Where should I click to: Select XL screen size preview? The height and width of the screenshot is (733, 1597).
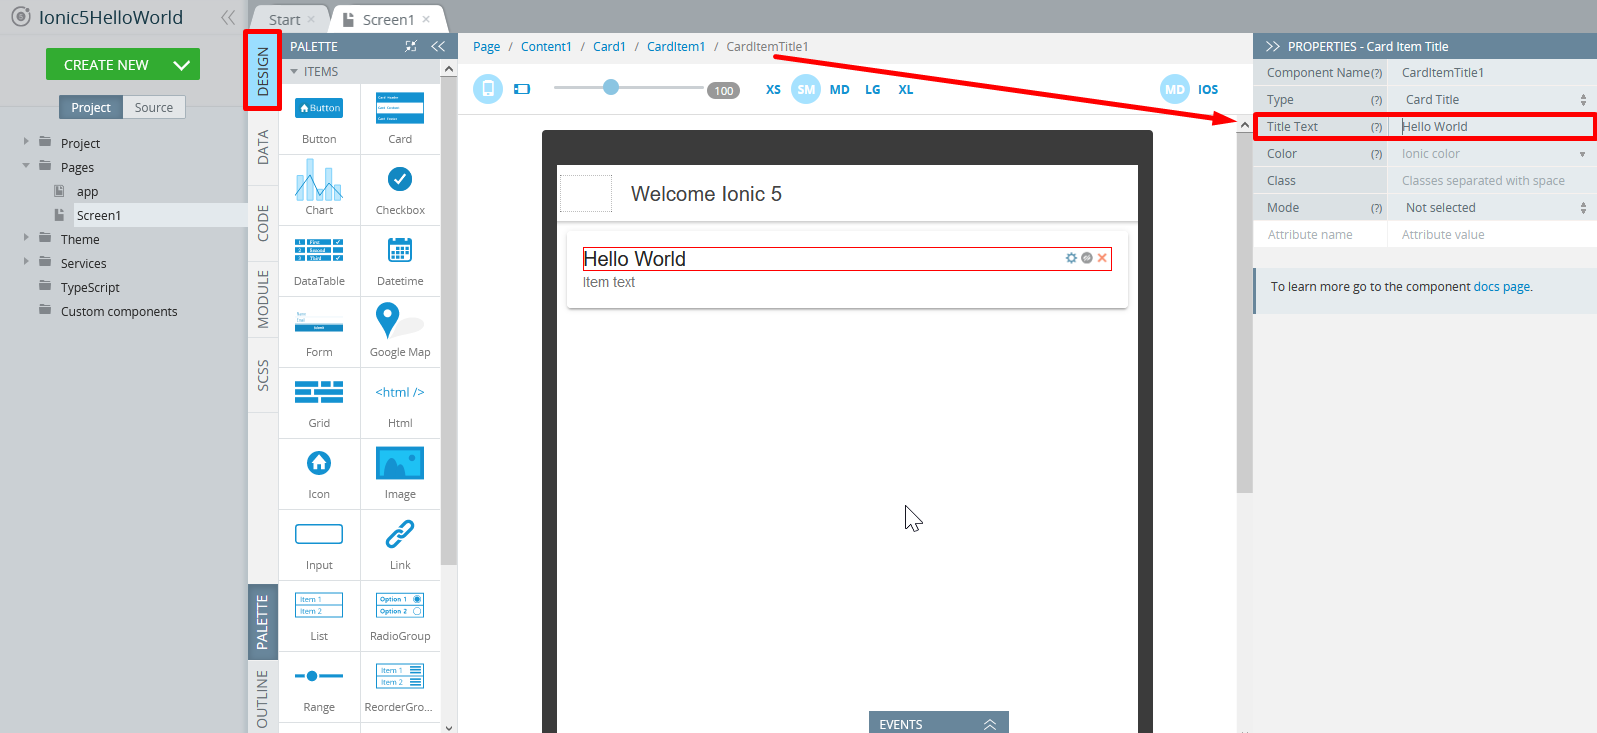pos(906,89)
